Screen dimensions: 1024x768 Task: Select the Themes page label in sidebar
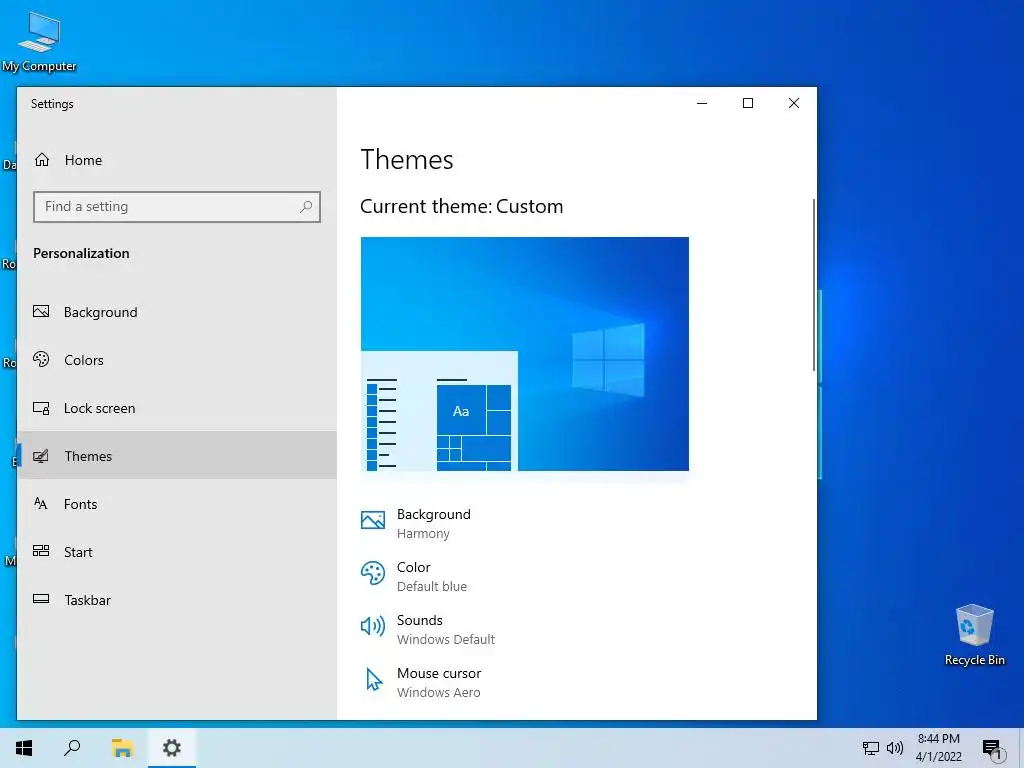[88, 456]
